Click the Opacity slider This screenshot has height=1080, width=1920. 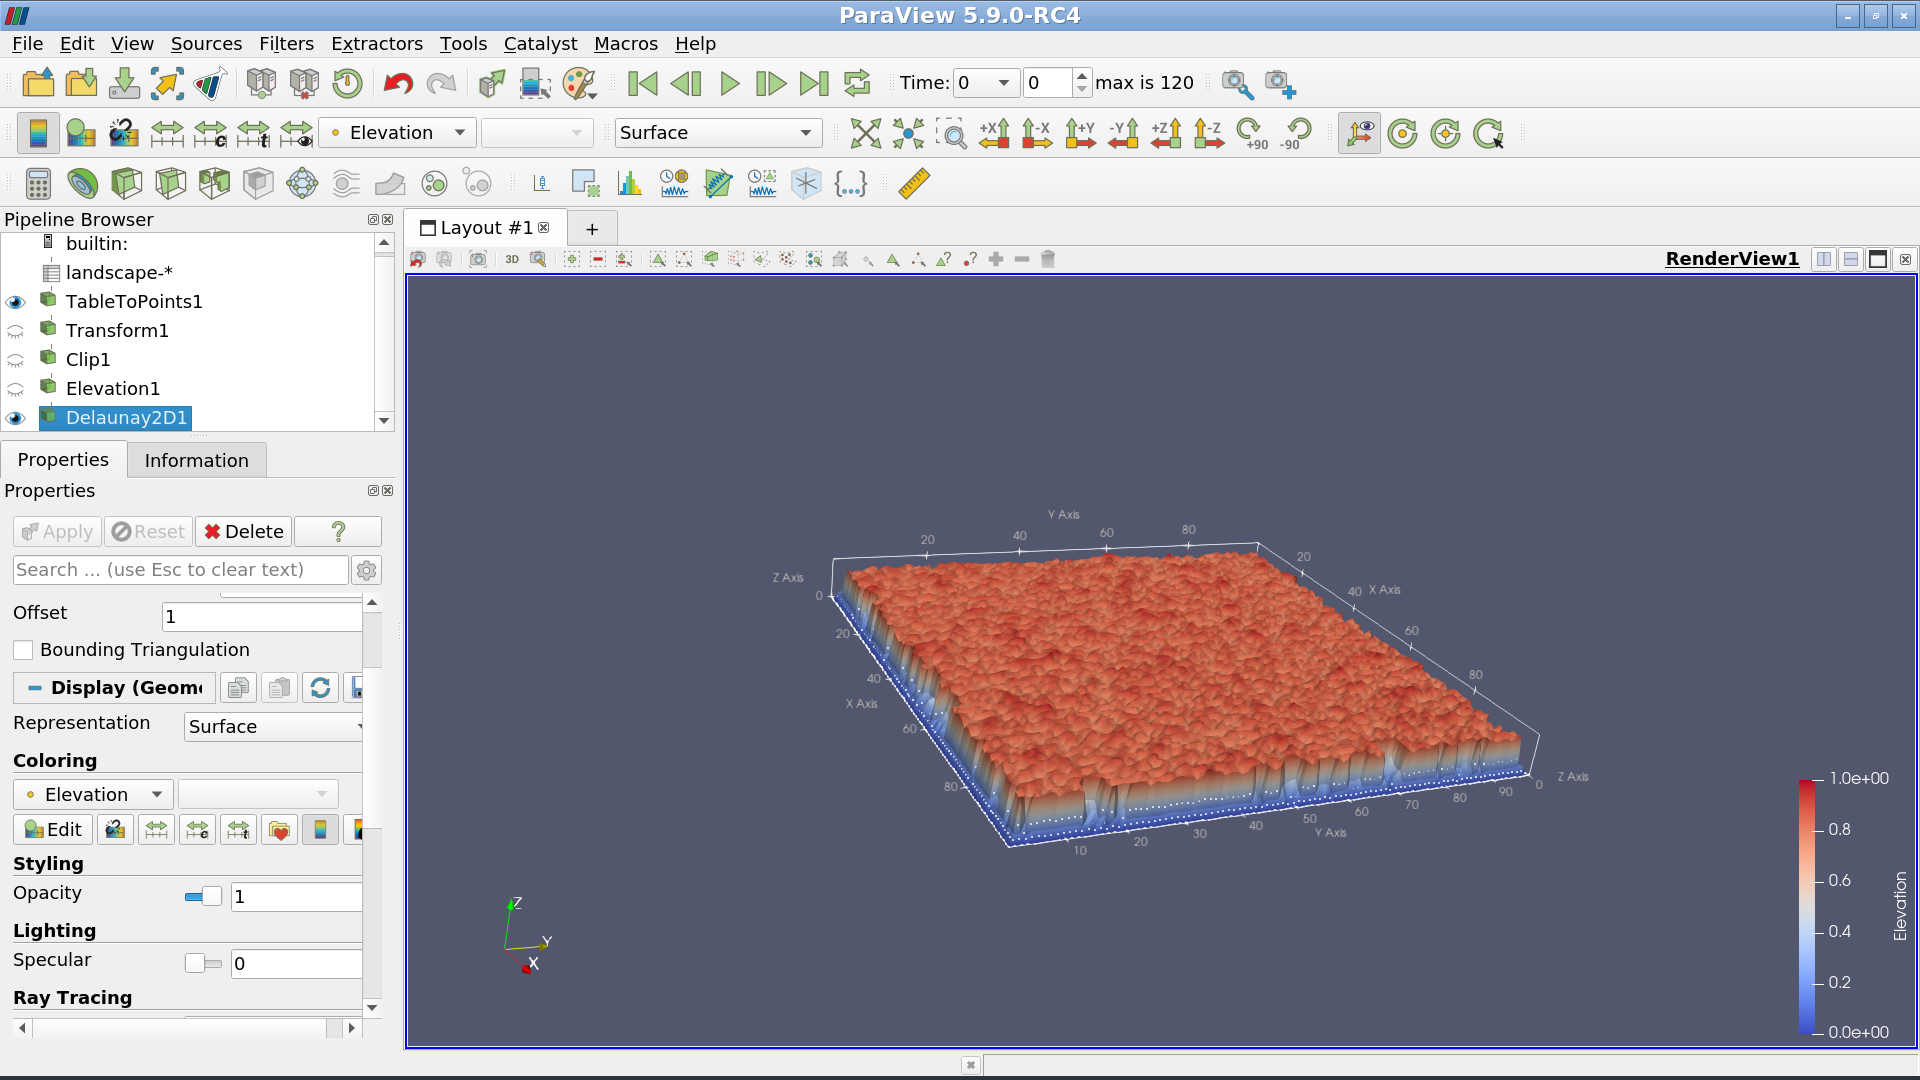[x=204, y=897]
